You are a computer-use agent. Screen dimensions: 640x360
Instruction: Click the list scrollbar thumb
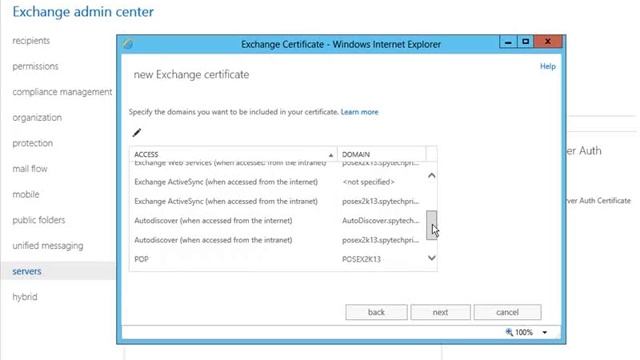(431, 225)
